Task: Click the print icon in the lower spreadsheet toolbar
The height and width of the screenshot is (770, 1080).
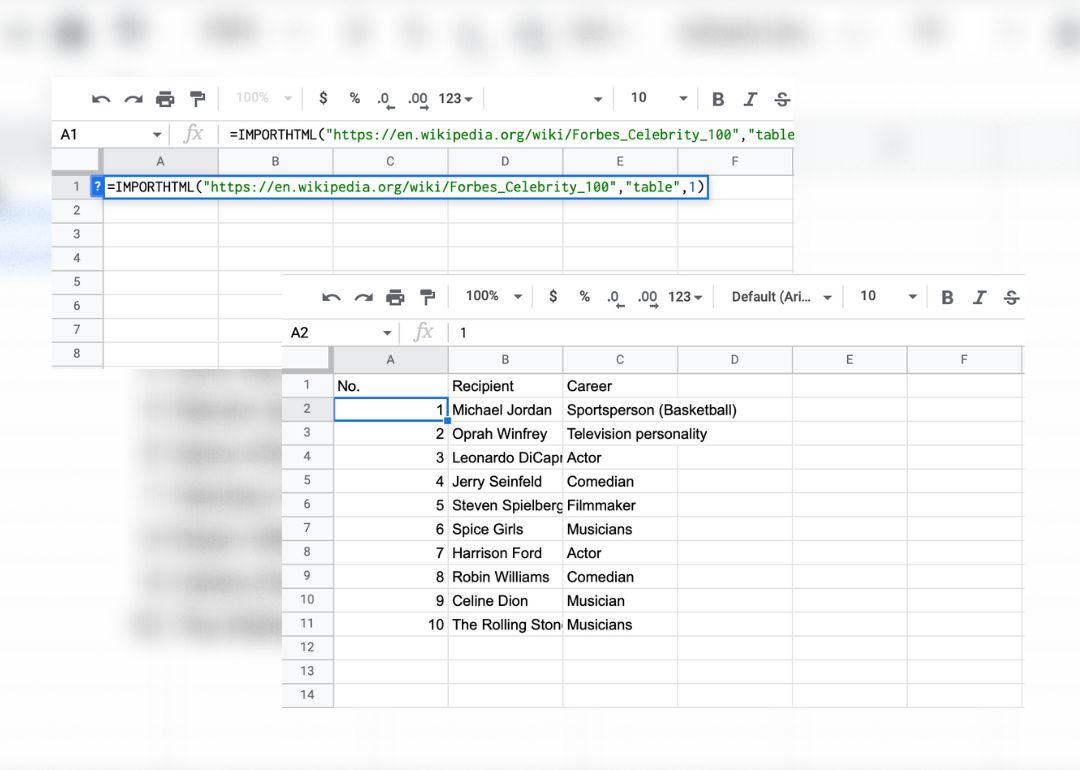Action: pos(395,297)
